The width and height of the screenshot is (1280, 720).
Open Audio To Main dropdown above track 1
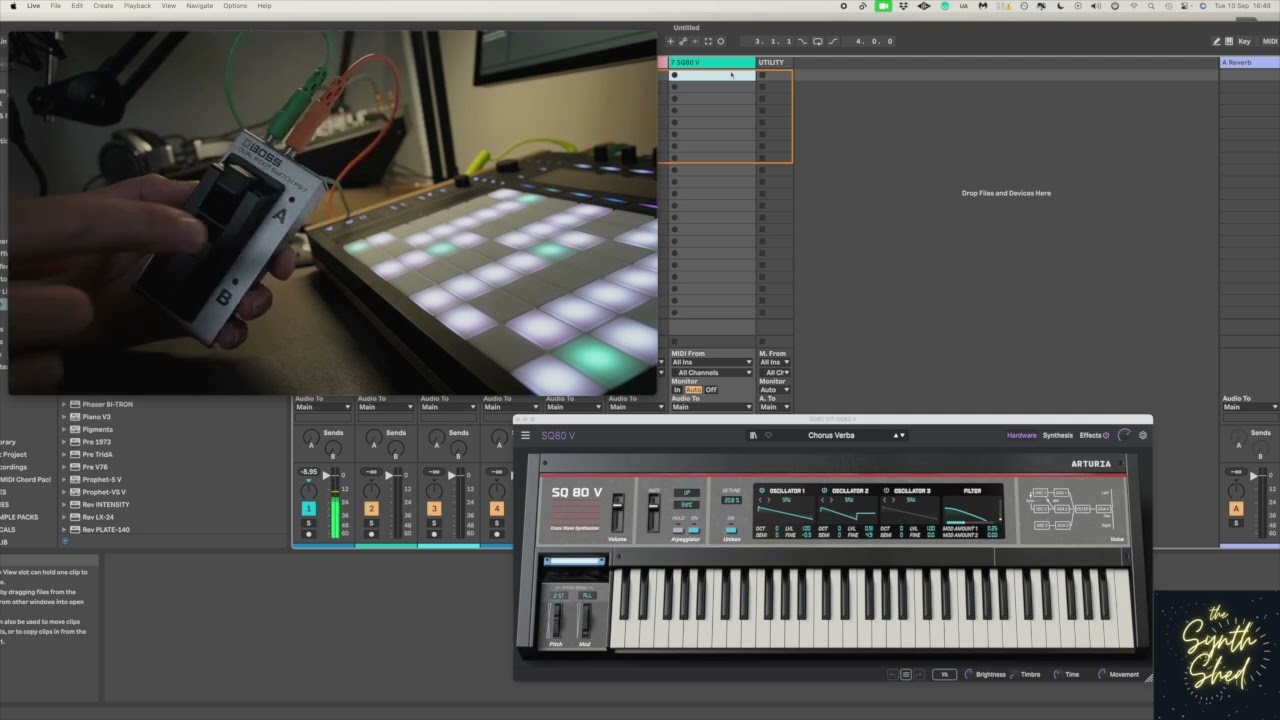(324, 407)
